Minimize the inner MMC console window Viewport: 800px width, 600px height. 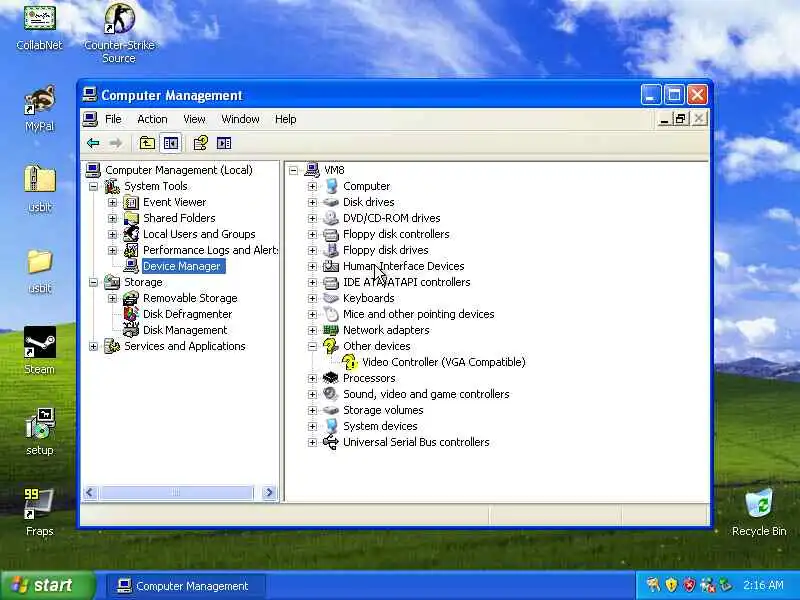pyautogui.click(x=664, y=119)
